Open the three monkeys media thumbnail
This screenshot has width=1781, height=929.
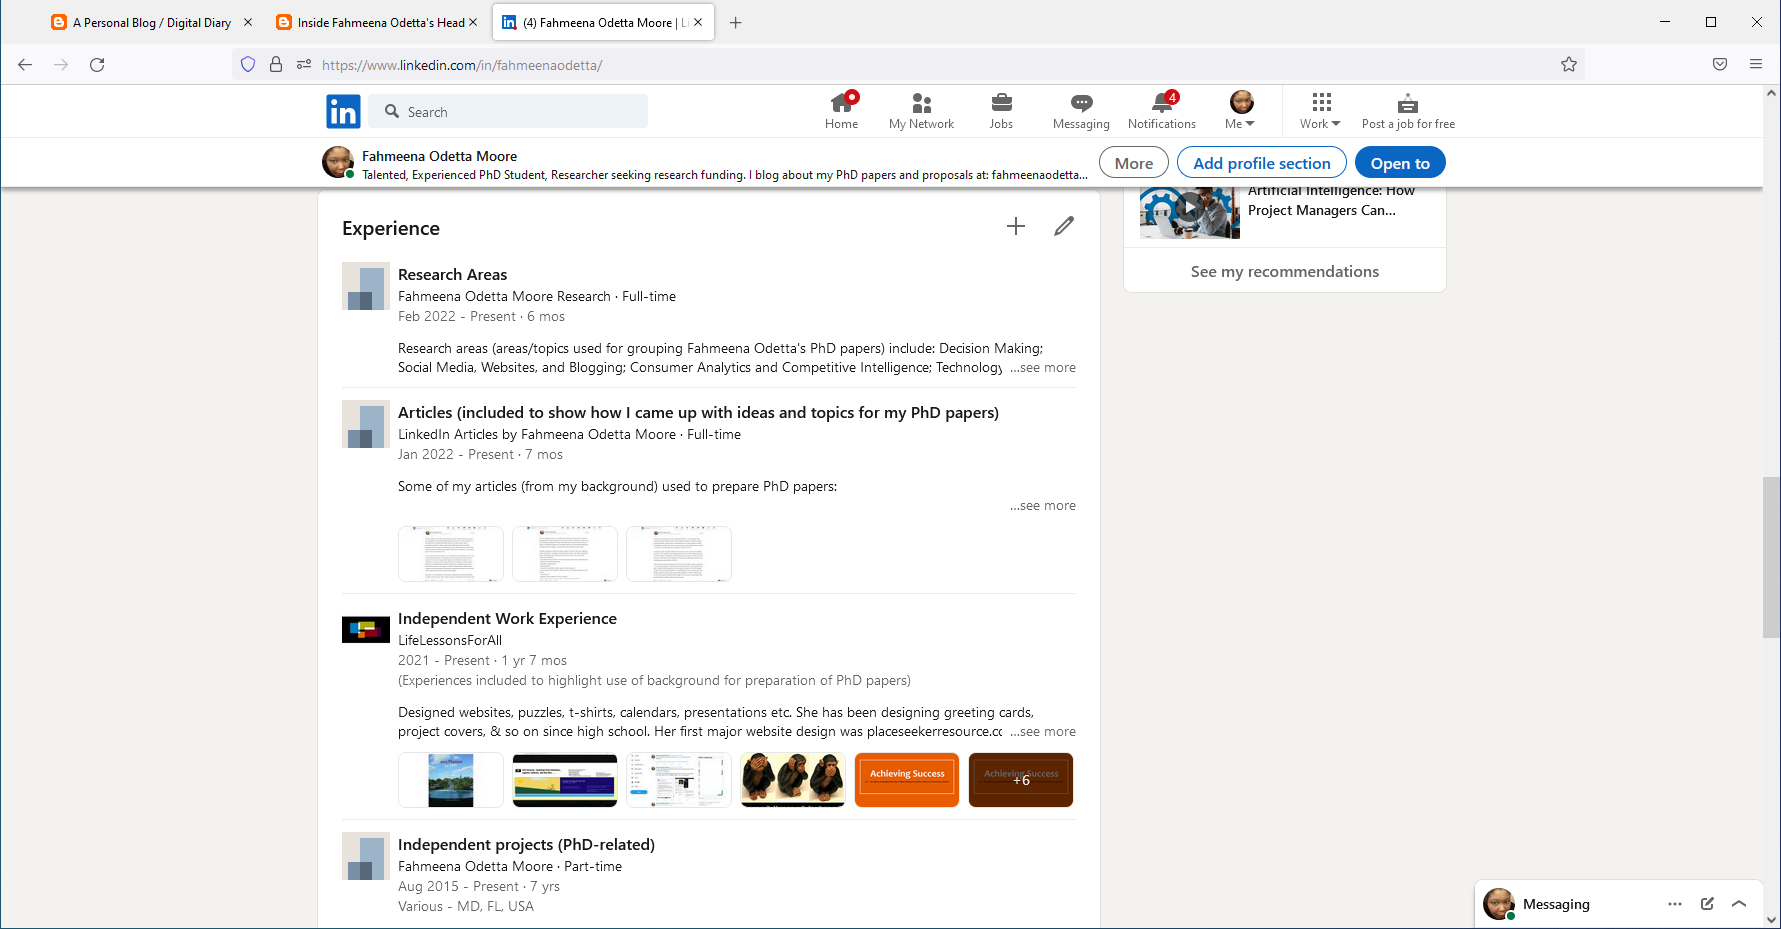tap(793, 780)
